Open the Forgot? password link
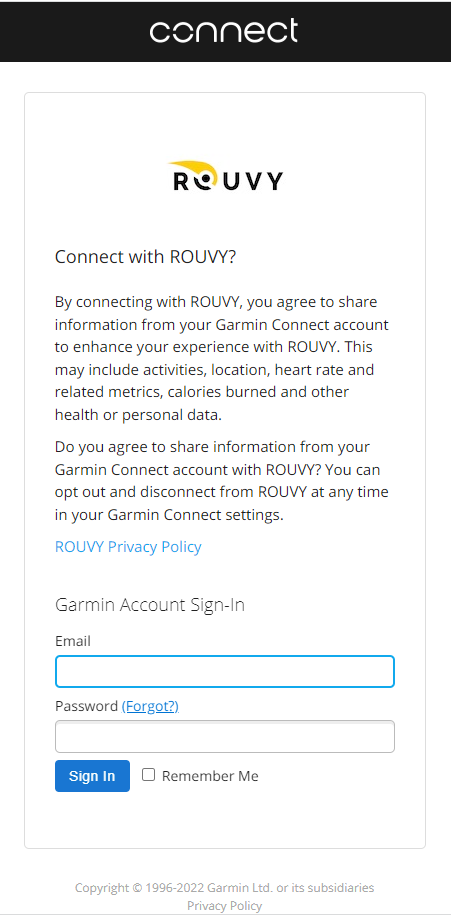Viewport: 451px width, 915px height. [150, 706]
